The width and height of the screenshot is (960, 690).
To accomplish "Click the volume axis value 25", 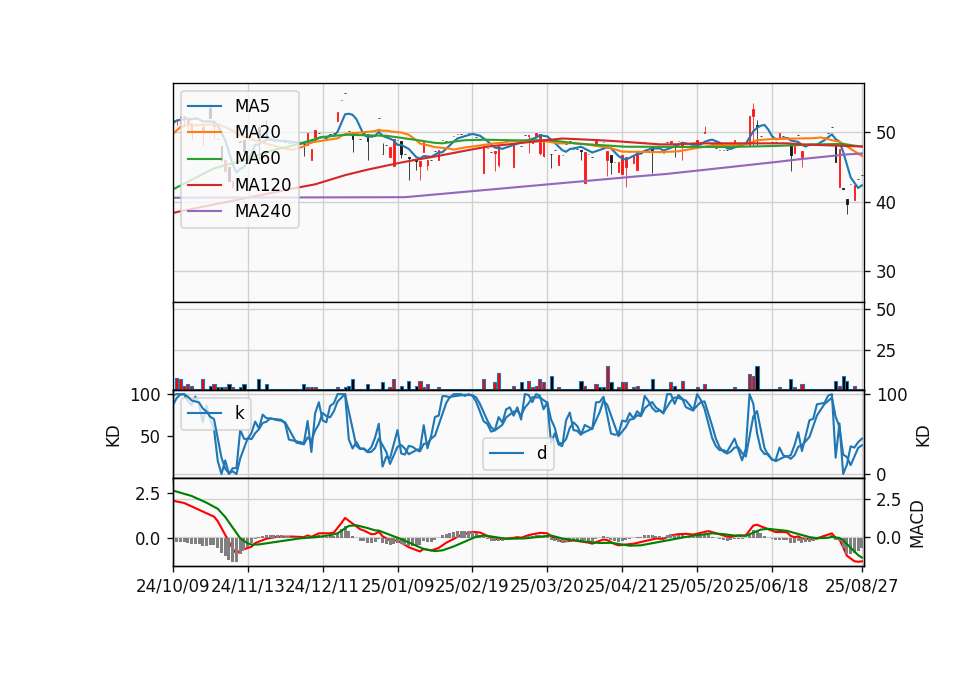I will 885,351.
